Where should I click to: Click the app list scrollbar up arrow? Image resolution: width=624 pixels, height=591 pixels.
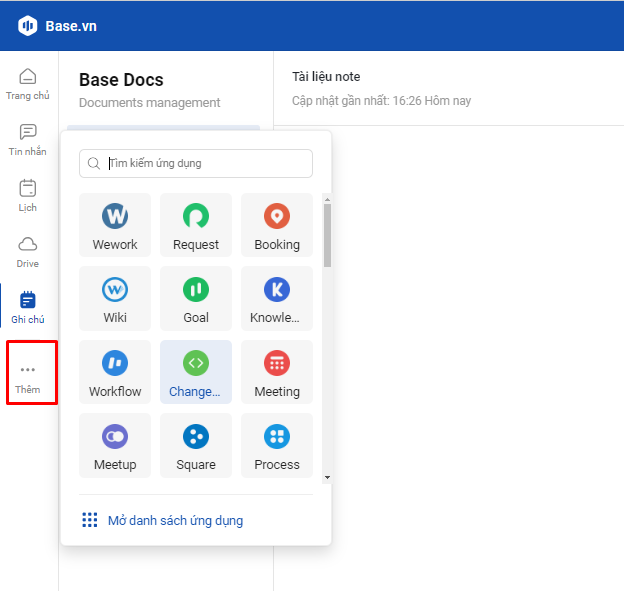point(327,199)
